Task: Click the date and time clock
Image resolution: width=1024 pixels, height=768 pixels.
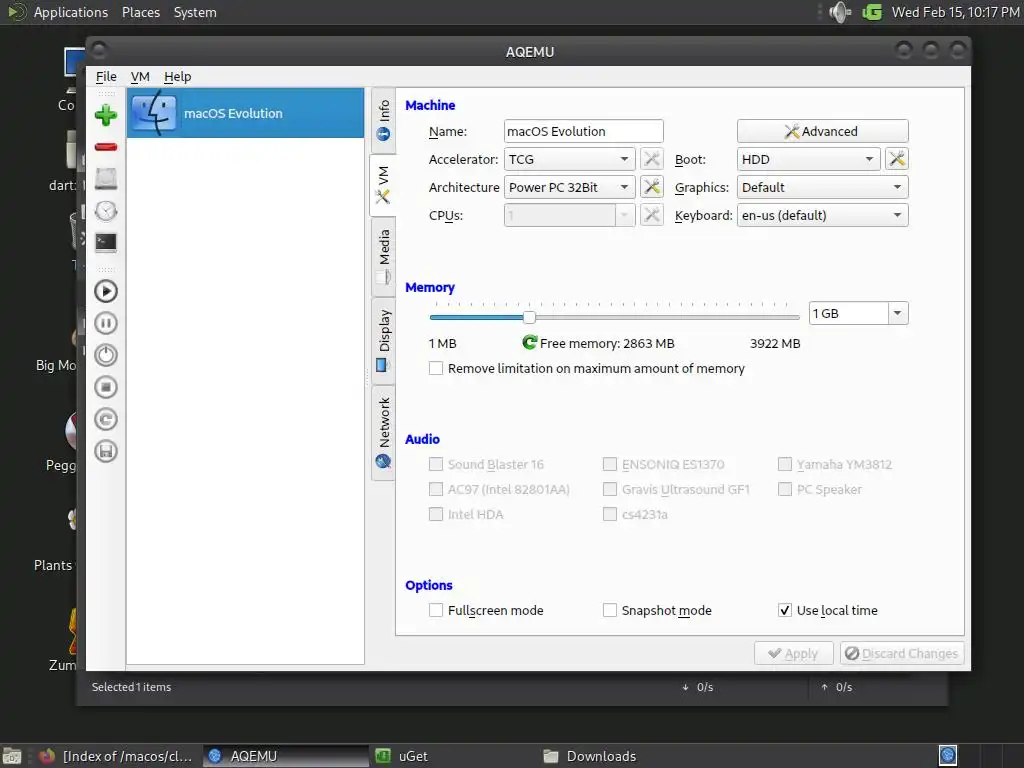Action: [955, 12]
